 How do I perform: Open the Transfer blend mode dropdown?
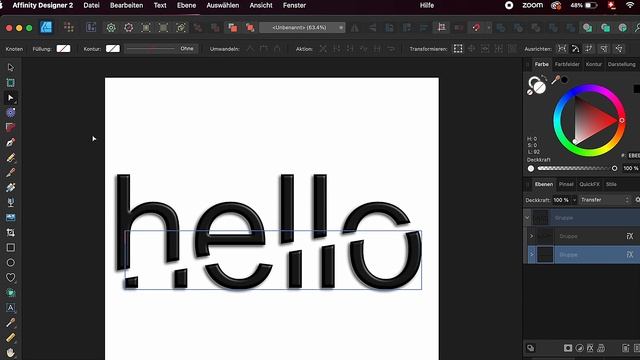pyautogui.click(x=605, y=200)
